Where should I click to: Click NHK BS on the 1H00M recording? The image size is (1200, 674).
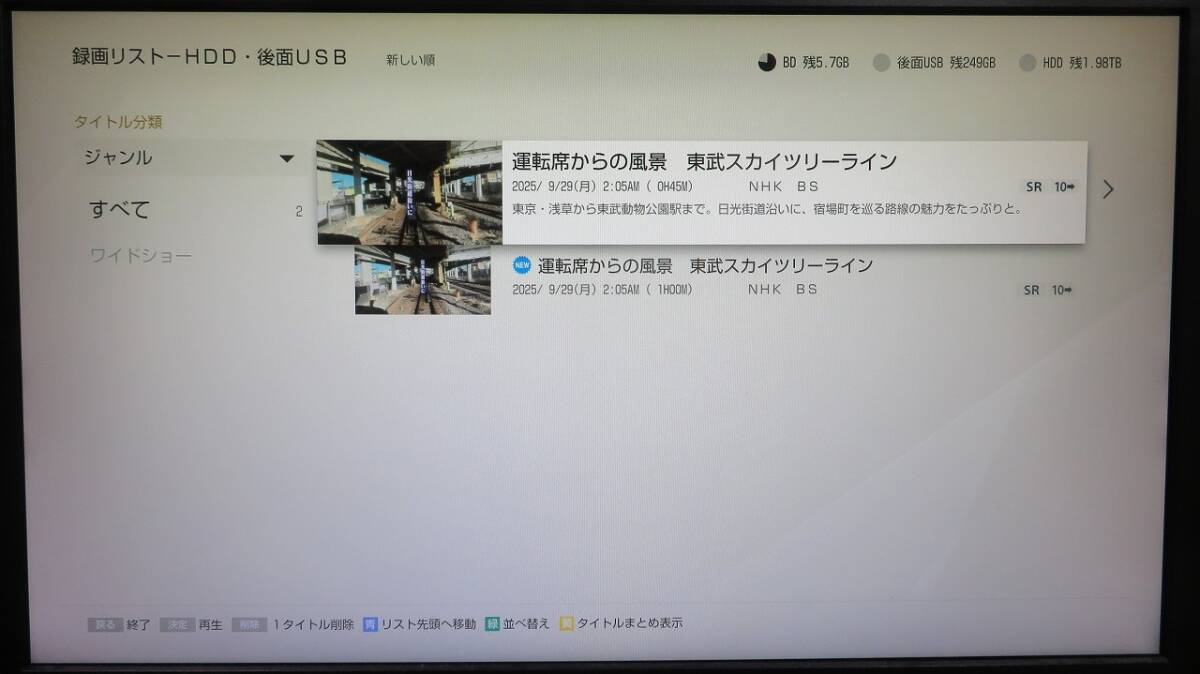[x=783, y=290]
